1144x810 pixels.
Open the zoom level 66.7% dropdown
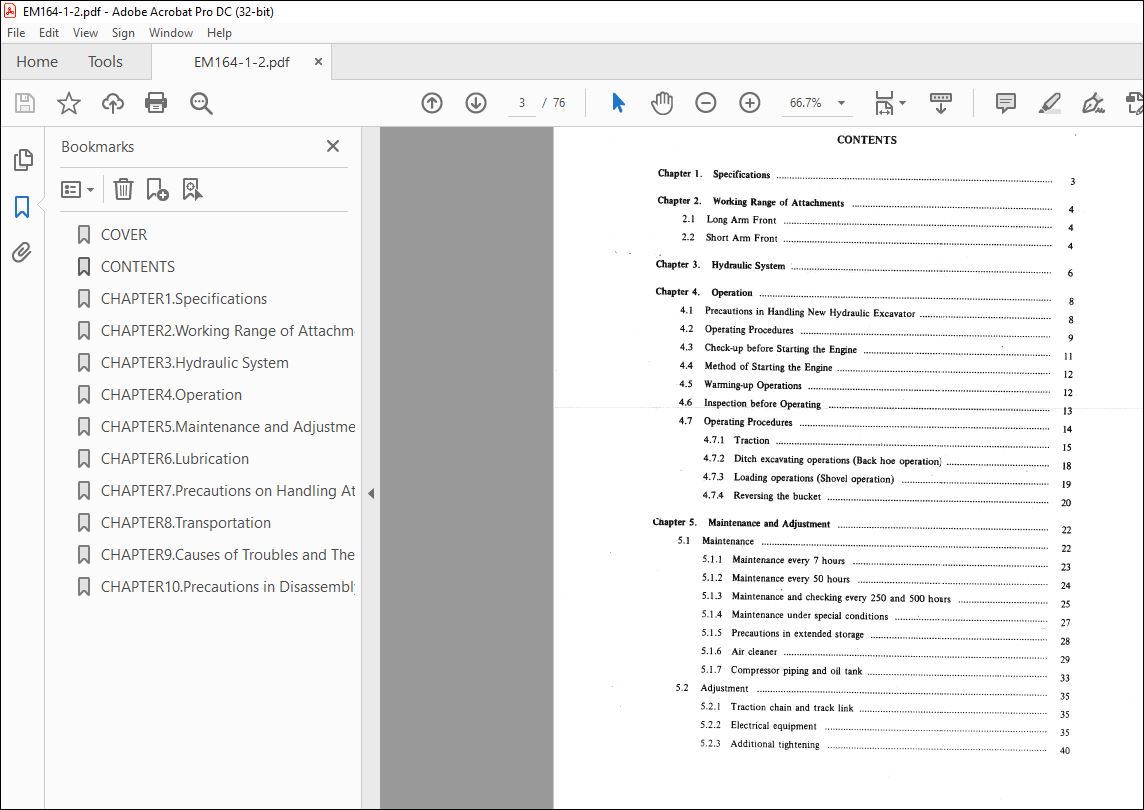(841, 103)
